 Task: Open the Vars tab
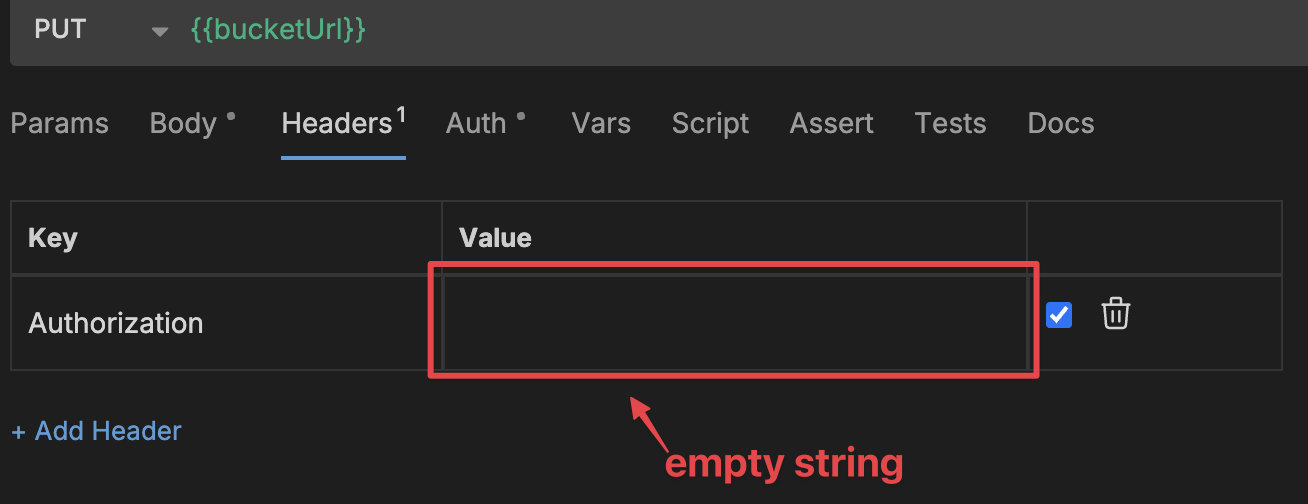[601, 123]
